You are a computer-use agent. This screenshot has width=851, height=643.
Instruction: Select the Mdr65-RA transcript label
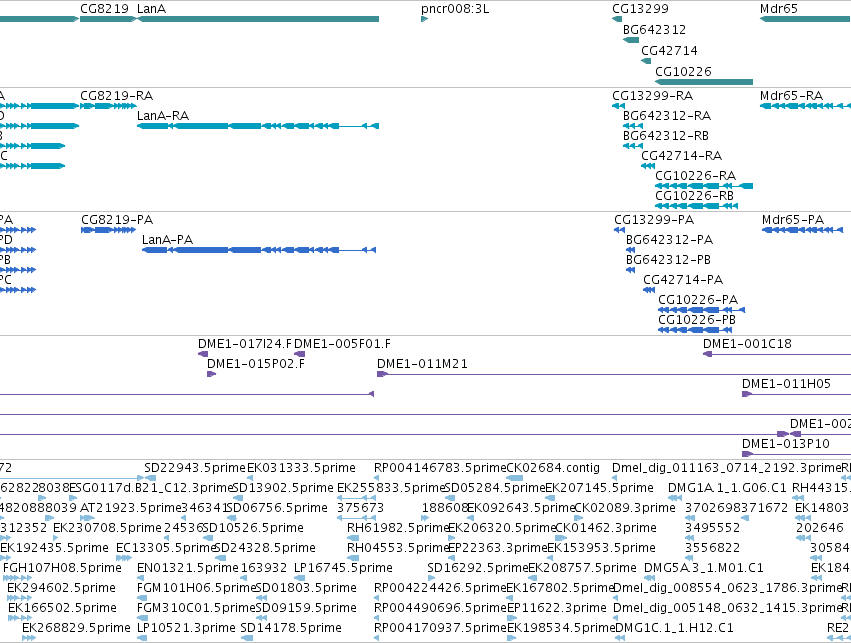(791, 96)
